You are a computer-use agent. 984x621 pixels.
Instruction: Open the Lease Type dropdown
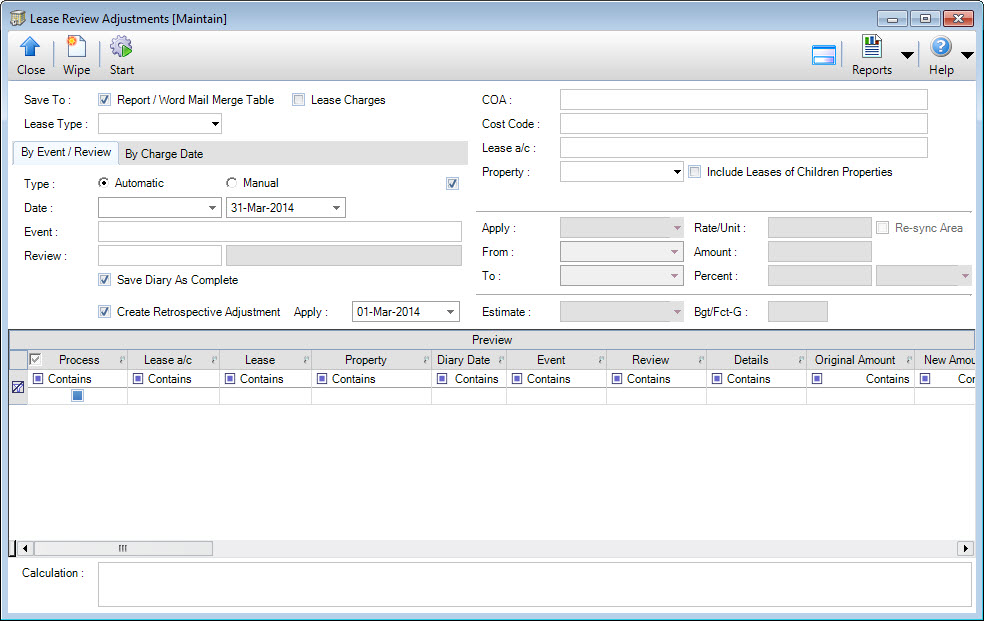(x=215, y=125)
